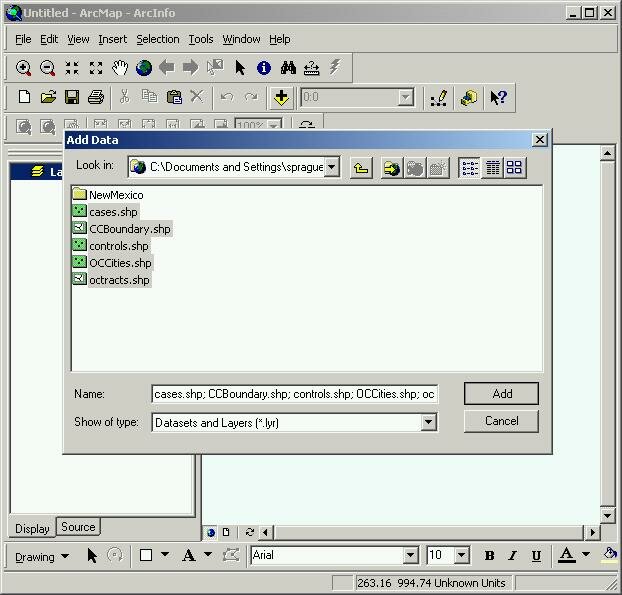Click the Full Extent globe icon
The width and height of the screenshot is (622, 595).
tap(144, 68)
